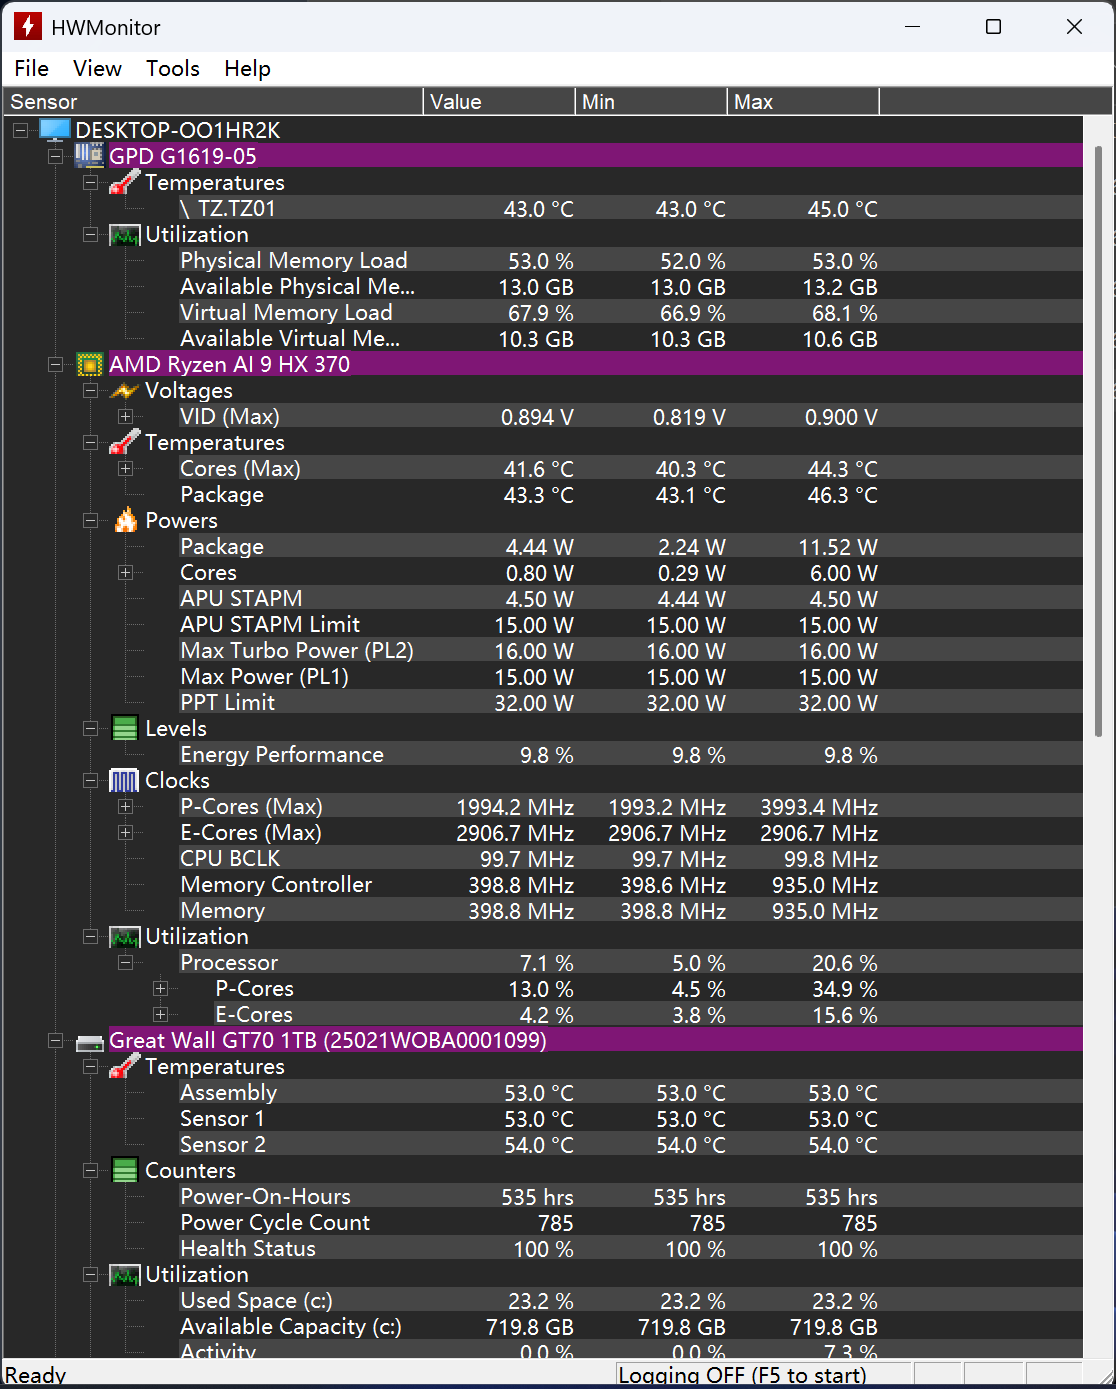
Task: Click the graph icon of GPD Utilization
Action: coord(125,235)
